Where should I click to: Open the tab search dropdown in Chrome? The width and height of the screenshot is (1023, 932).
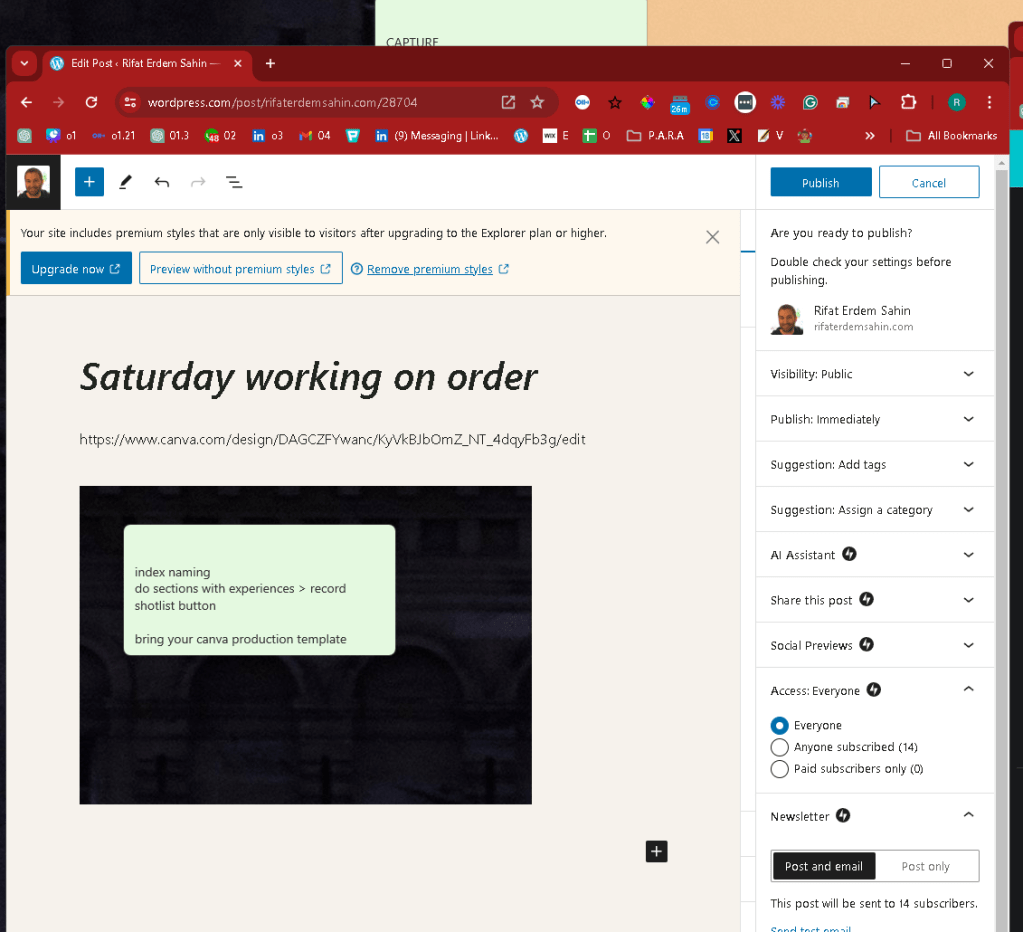tap(24, 63)
